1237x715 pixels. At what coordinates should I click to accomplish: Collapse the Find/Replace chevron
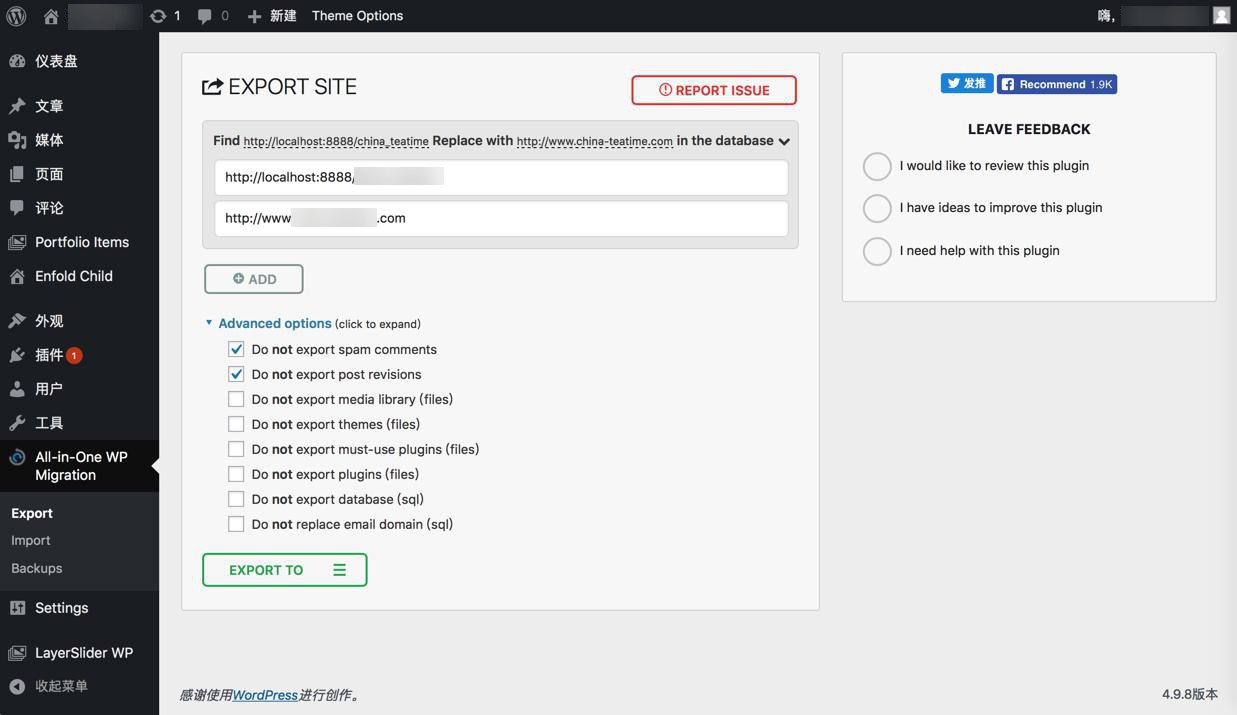[x=784, y=141]
